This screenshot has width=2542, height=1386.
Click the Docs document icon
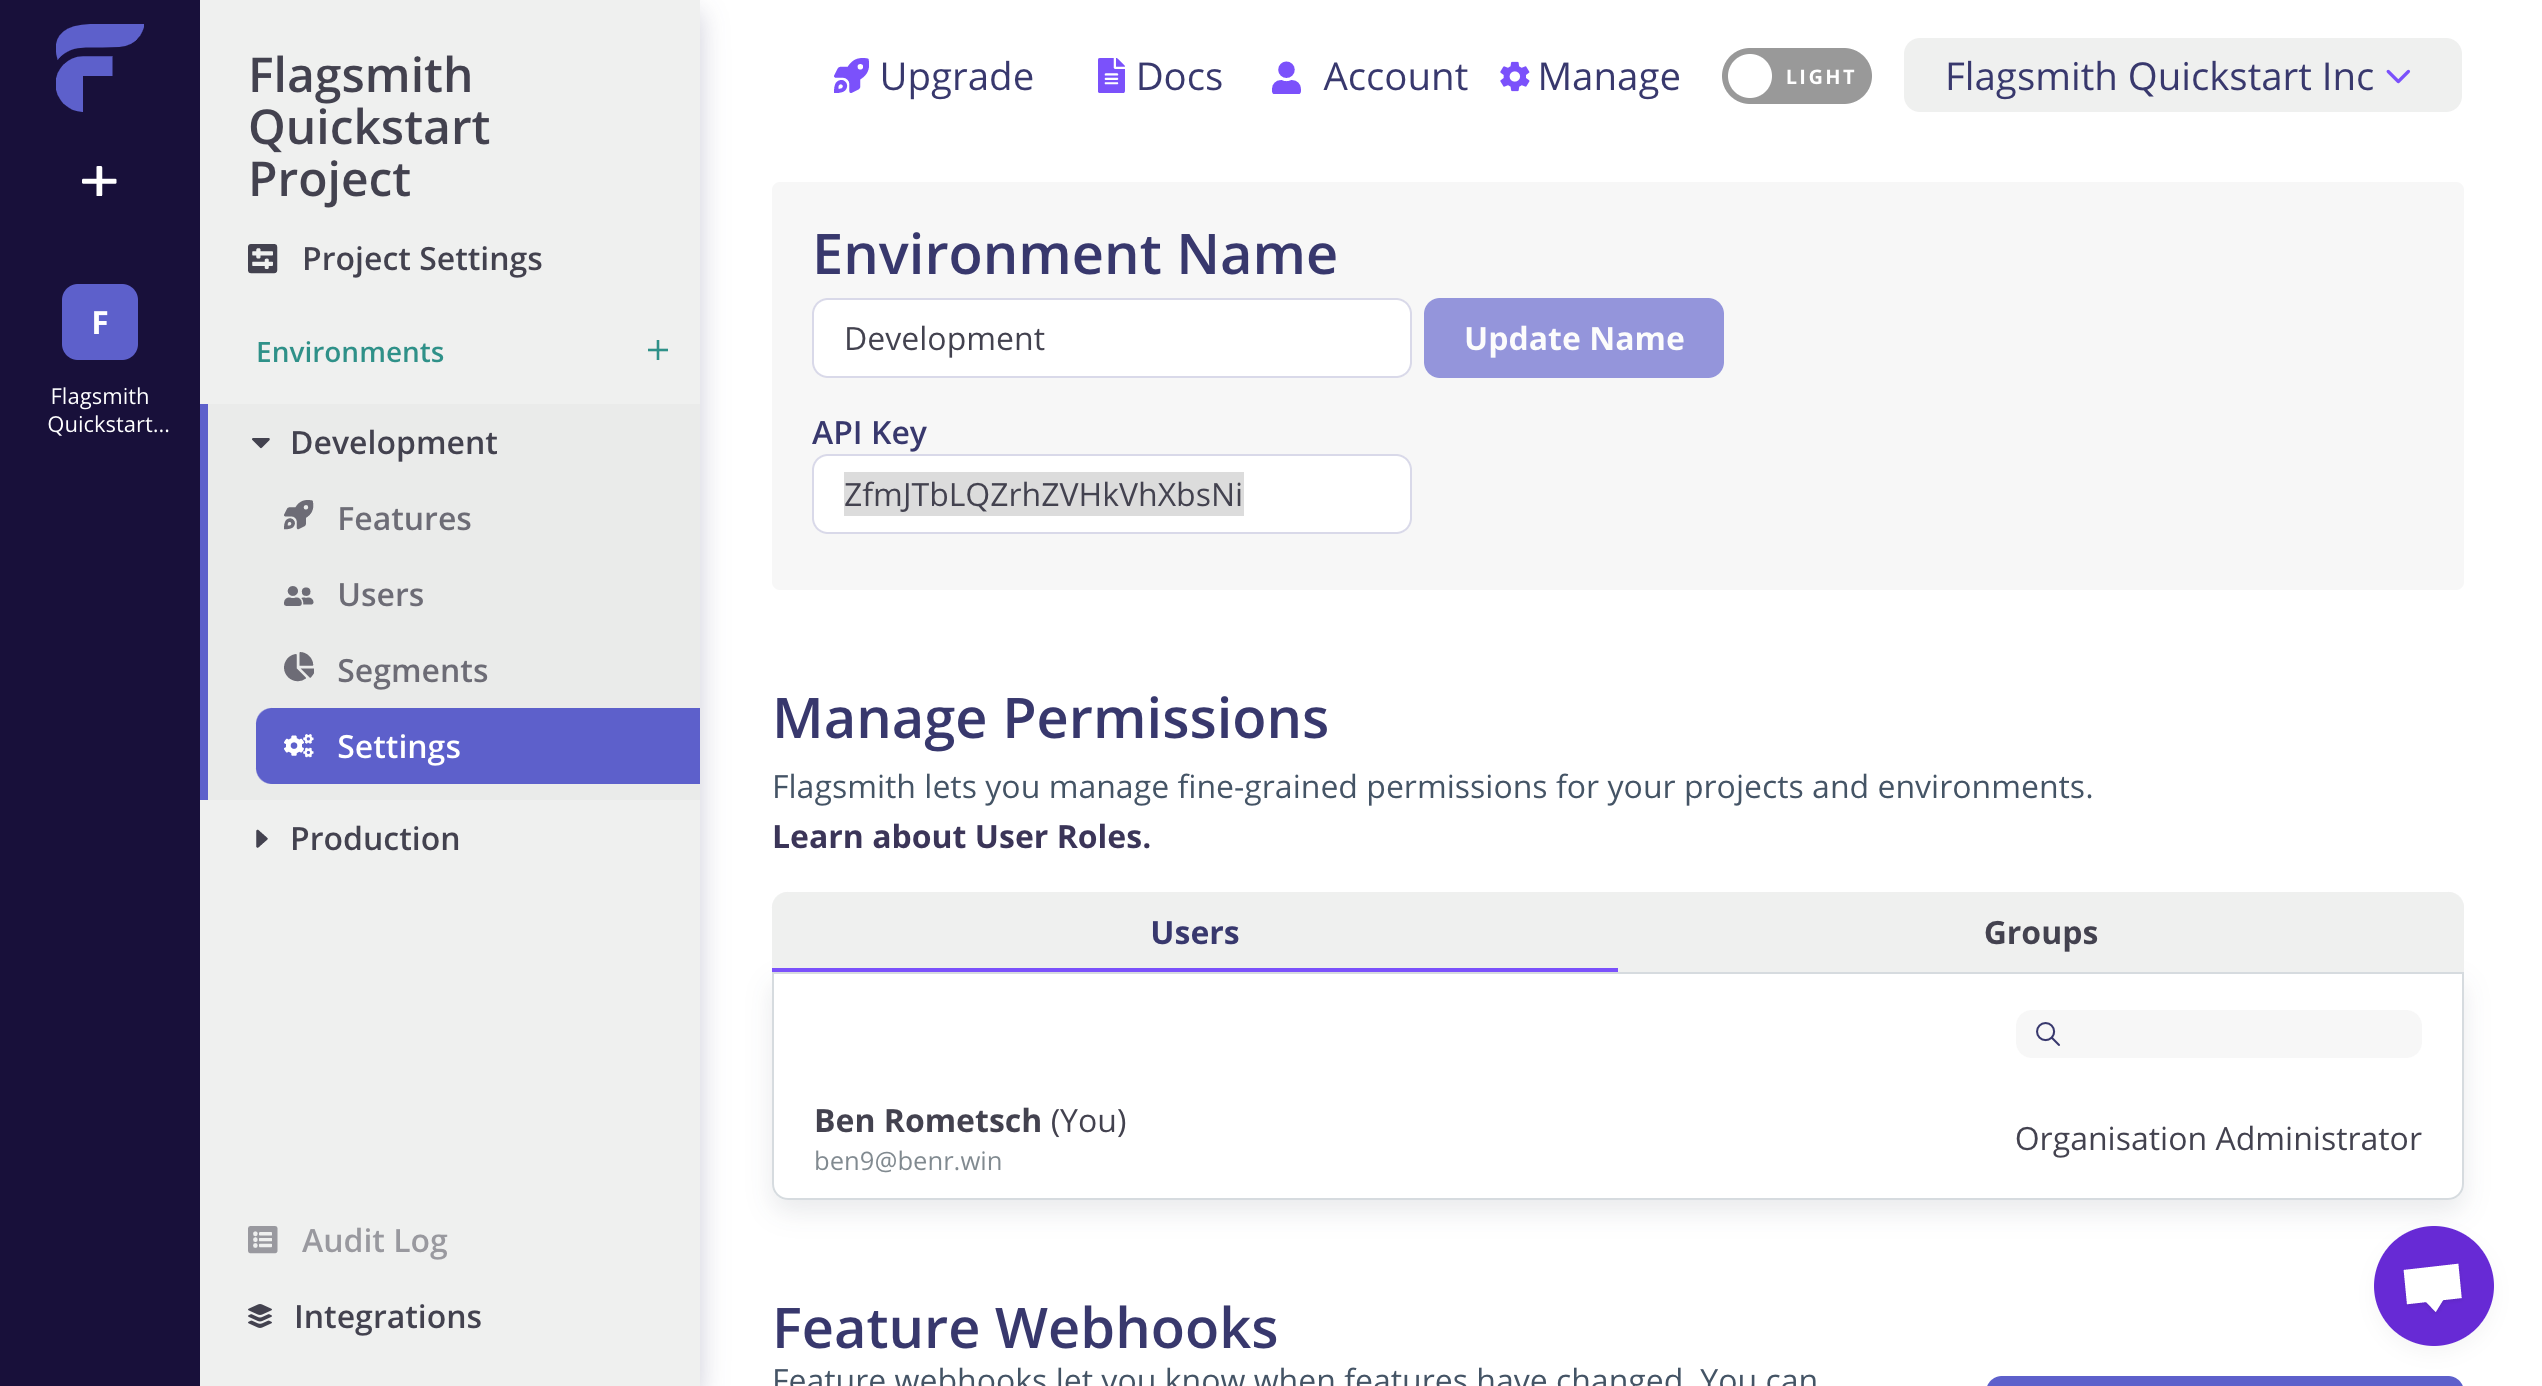point(1111,76)
